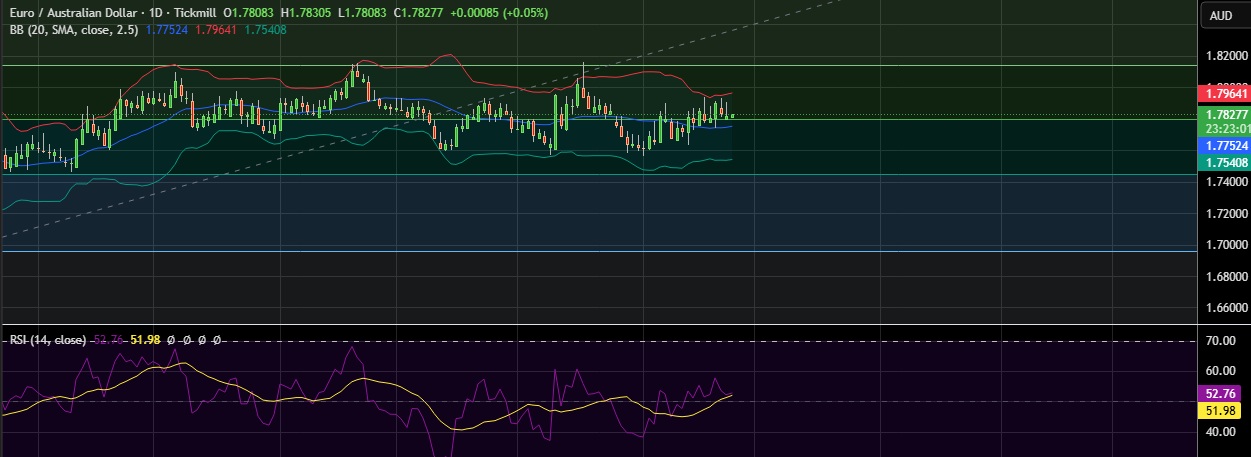The width and height of the screenshot is (1251, 457).
Task: Click the yellow 51.98 value in RSI legend
Action: click(x=145, y=340)
